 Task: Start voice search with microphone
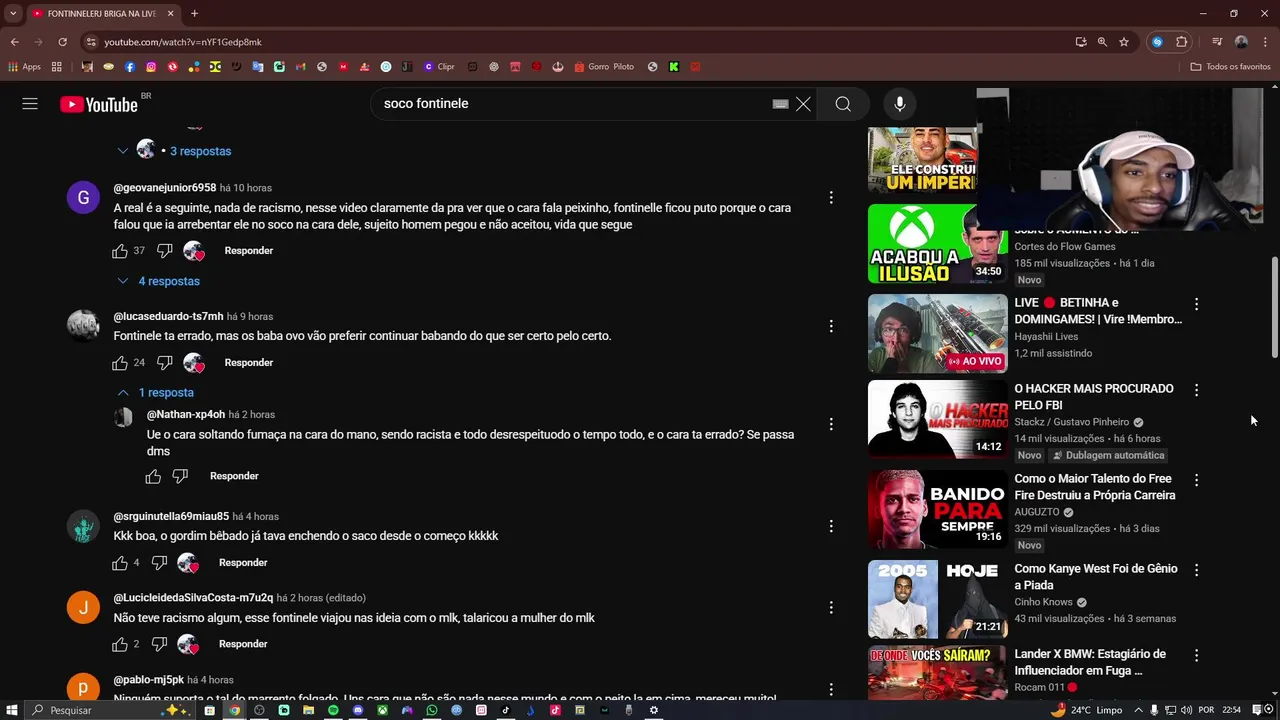(900, 104)
